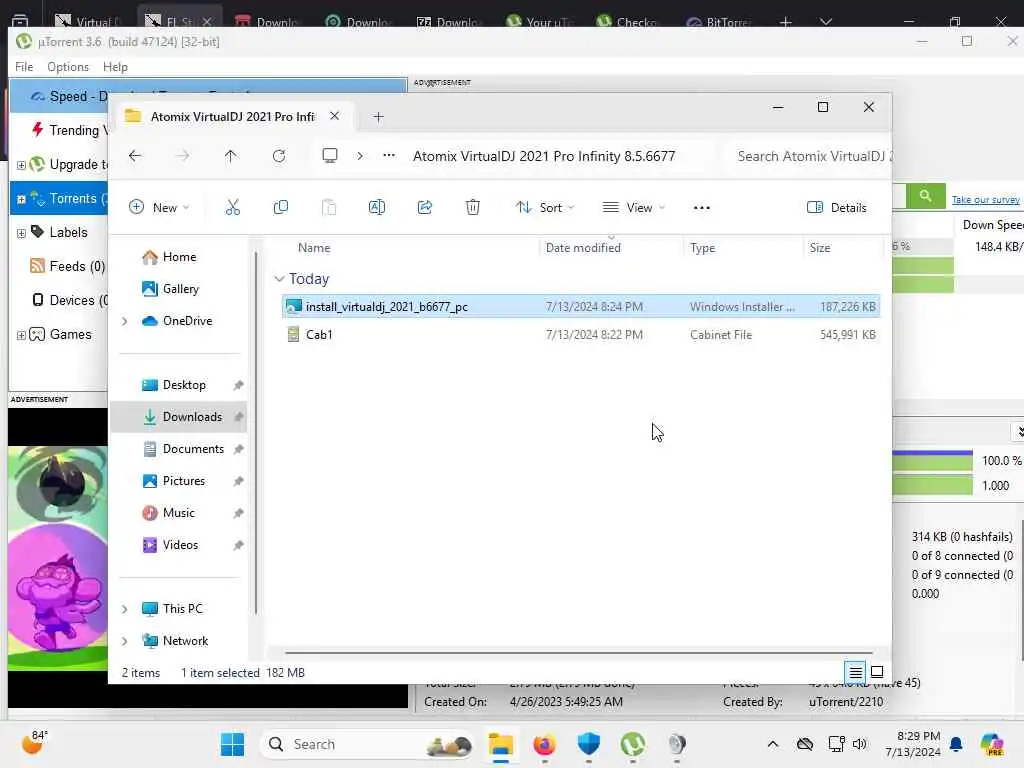Go back with the Explorer back arrow
Viewport: 1024px width, 768px height.
pyautogui.click(x=135, y=156)
